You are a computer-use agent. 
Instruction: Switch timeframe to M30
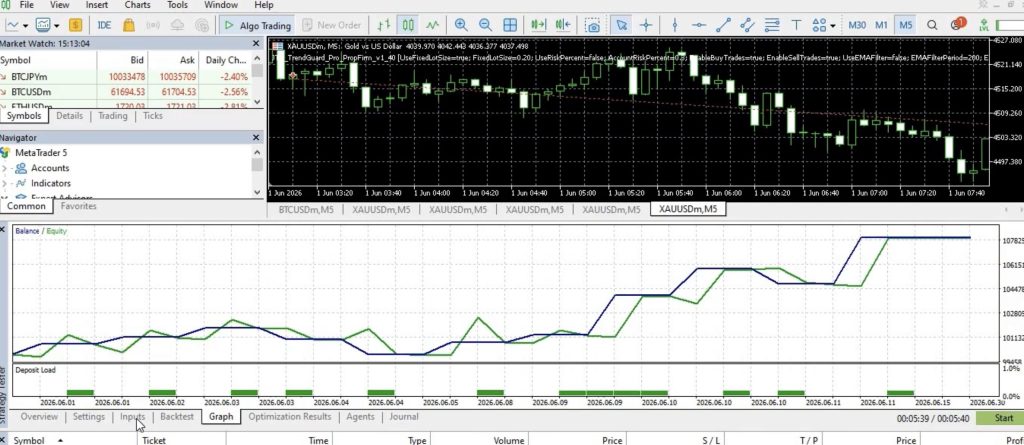(x=857, y=25)
